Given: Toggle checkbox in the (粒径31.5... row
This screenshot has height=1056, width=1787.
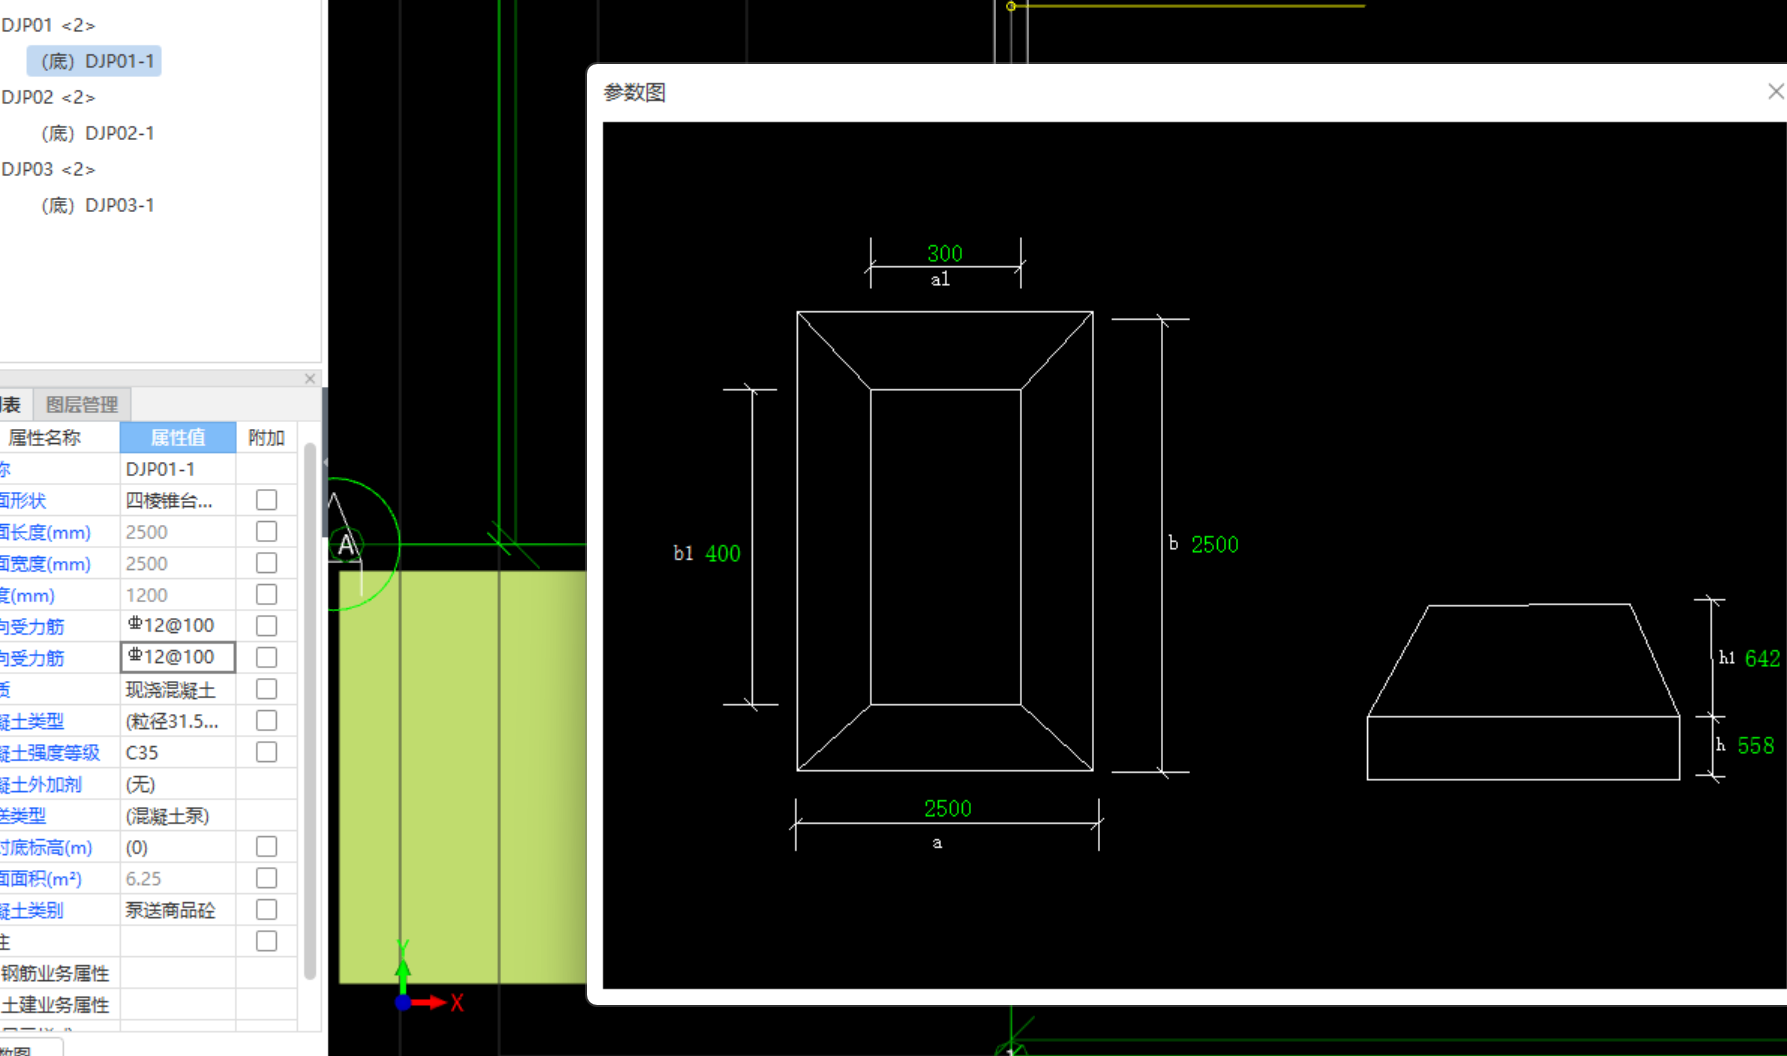Looking at the screenshot, I should click(266, 720).
